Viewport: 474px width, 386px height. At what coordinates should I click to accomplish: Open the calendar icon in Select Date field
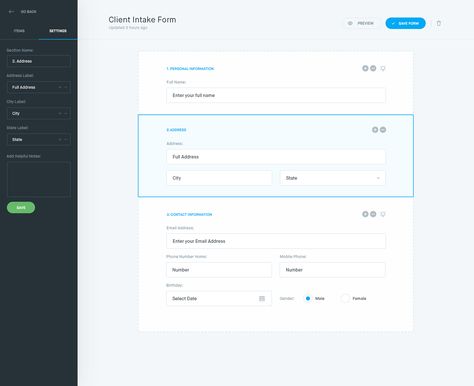pyautogui.click(x=262, y=298)
